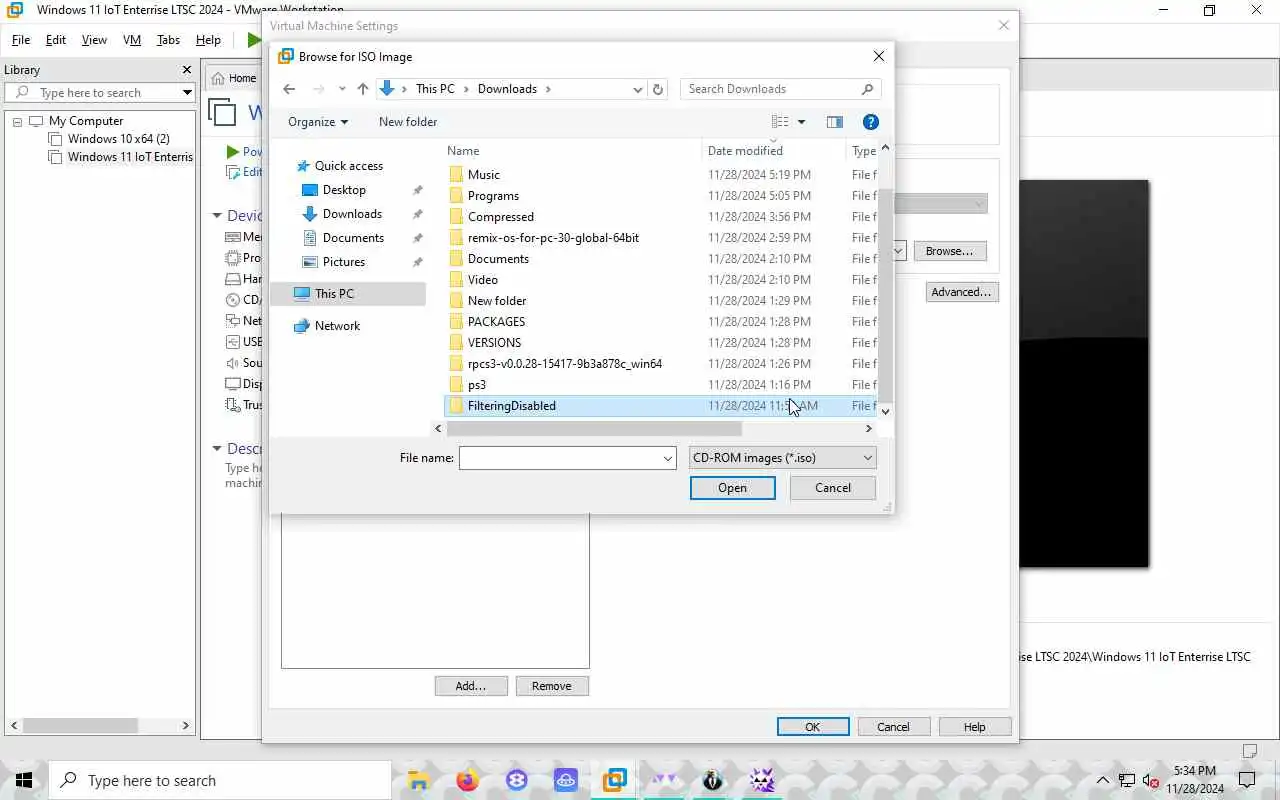This screenshot has width=1280, height=800.
Task: Cancel the Browse for ISO dialog
Action: click(833, 488)
